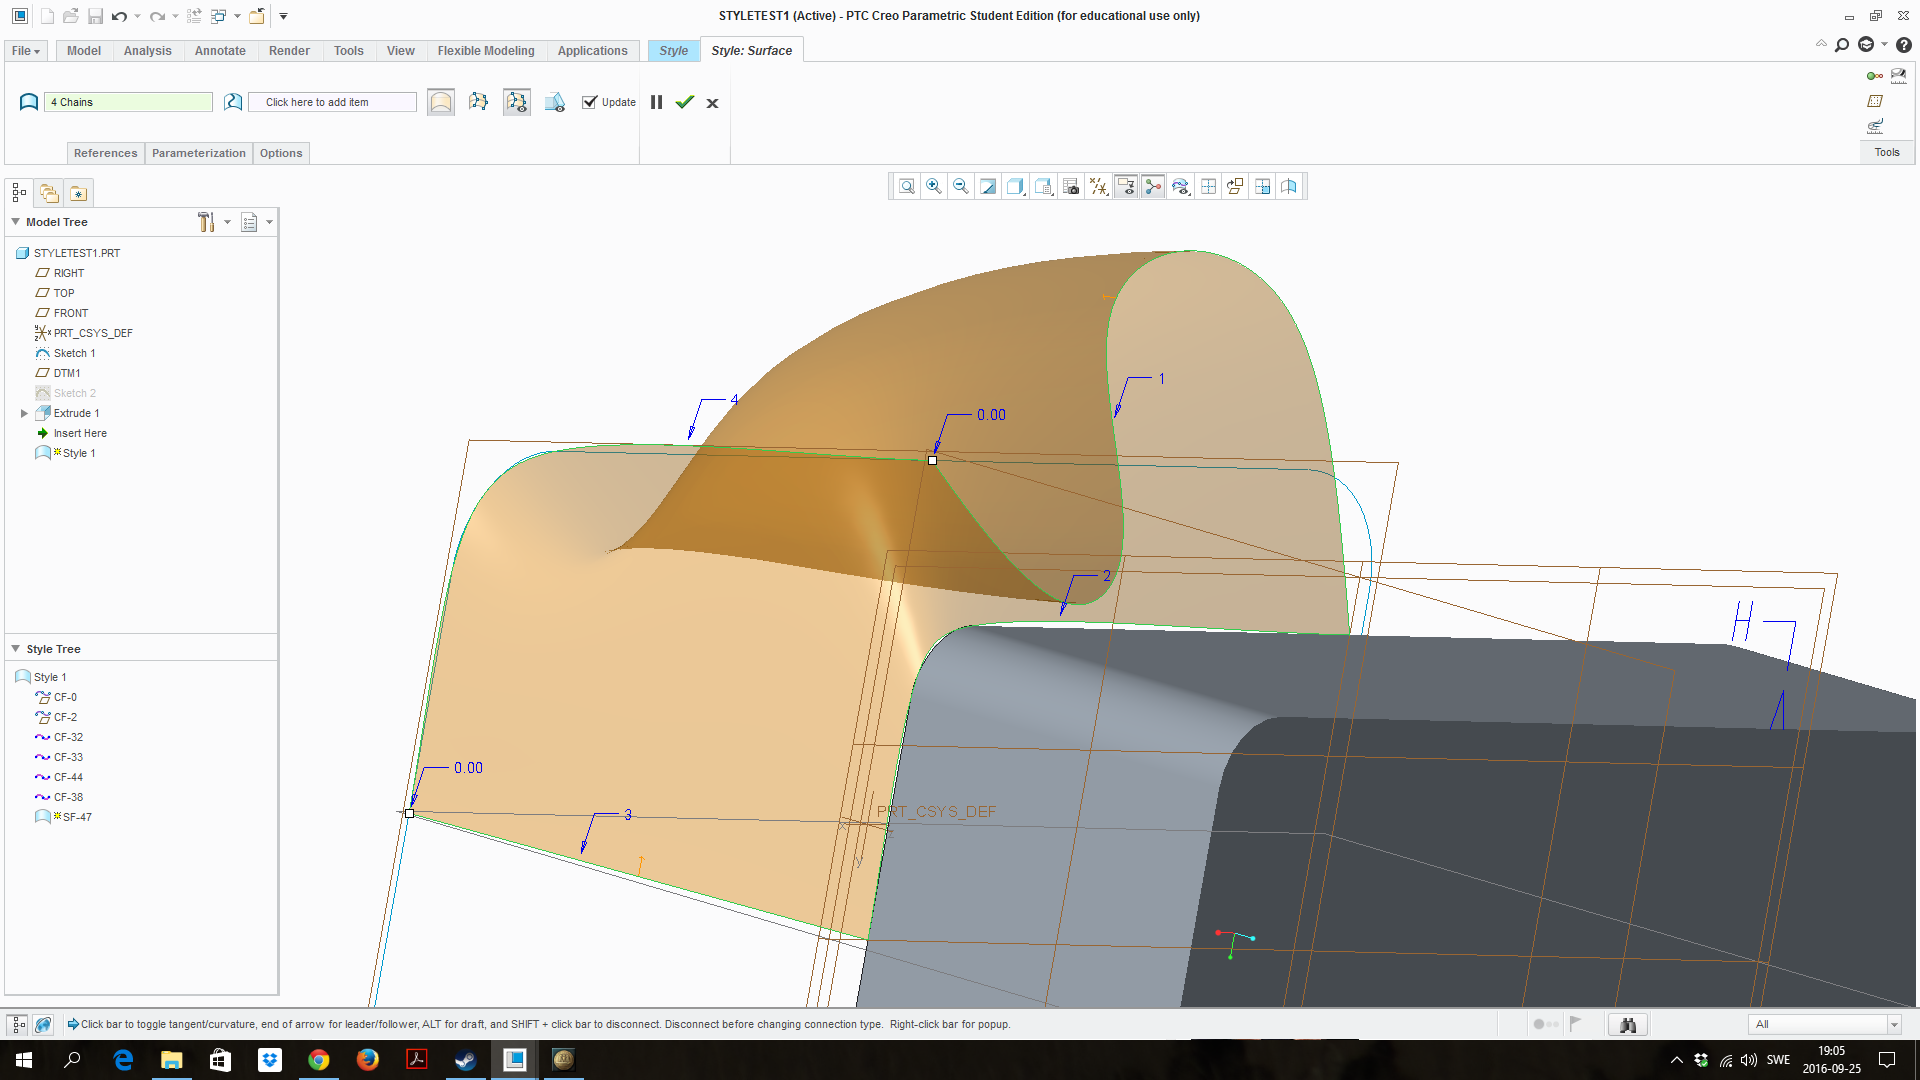Open the File menu
Screen dimensions: 1920x1080
pyautogui.click(x=26, y=51)
